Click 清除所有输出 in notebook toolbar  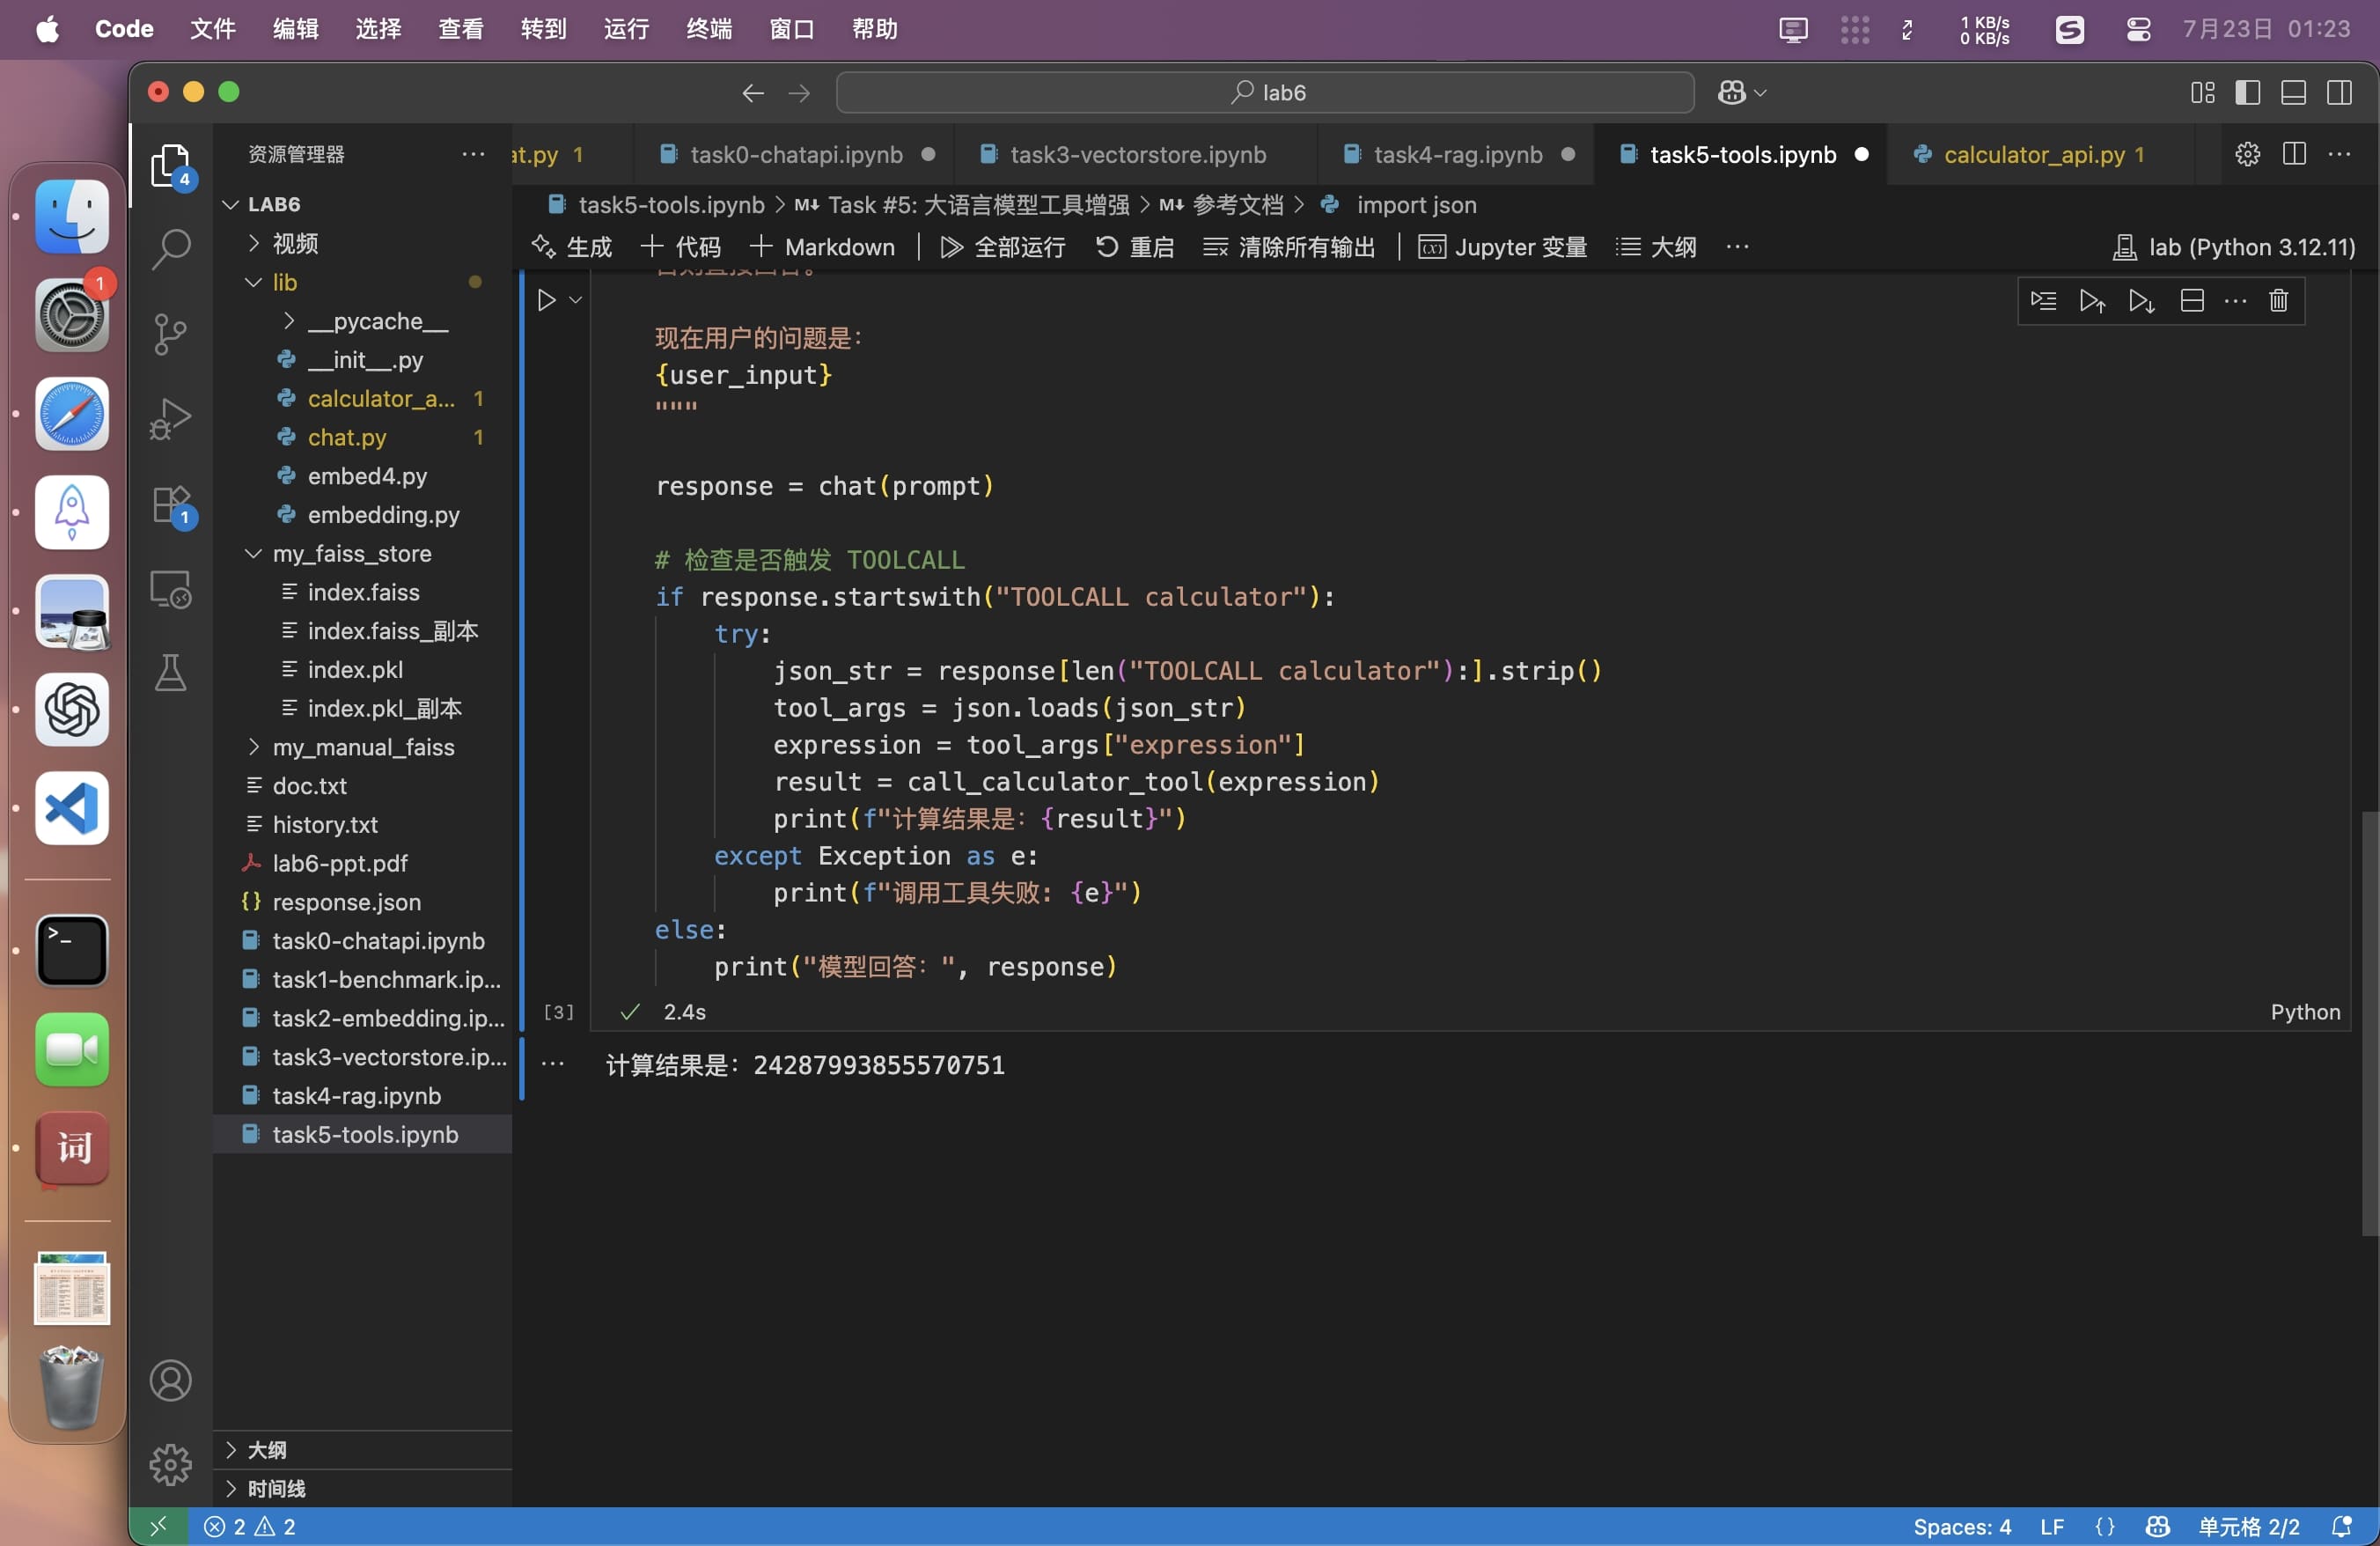[x=1289, y=247]
